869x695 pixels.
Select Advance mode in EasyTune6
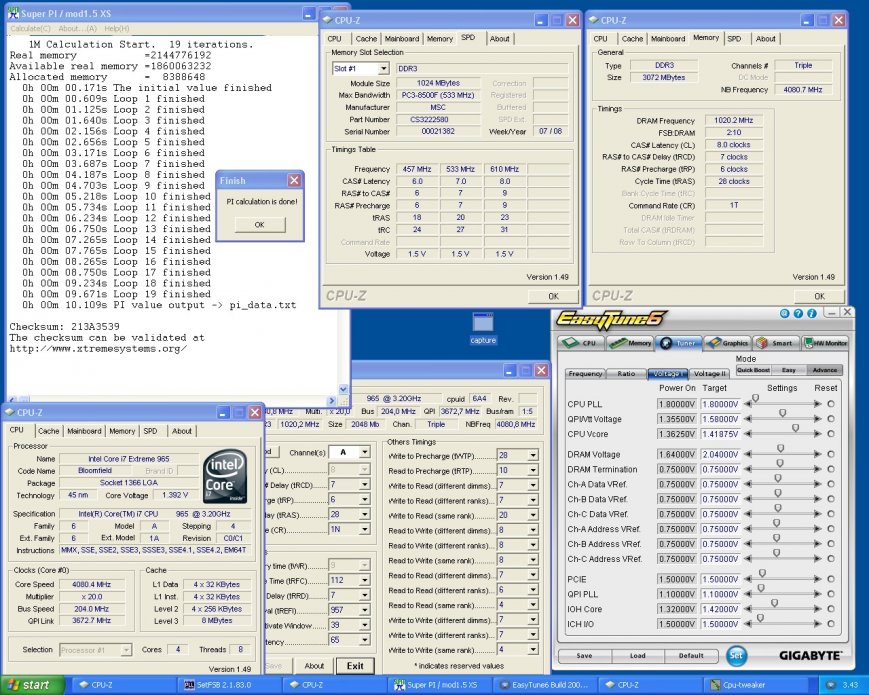[x=825, y=370]
